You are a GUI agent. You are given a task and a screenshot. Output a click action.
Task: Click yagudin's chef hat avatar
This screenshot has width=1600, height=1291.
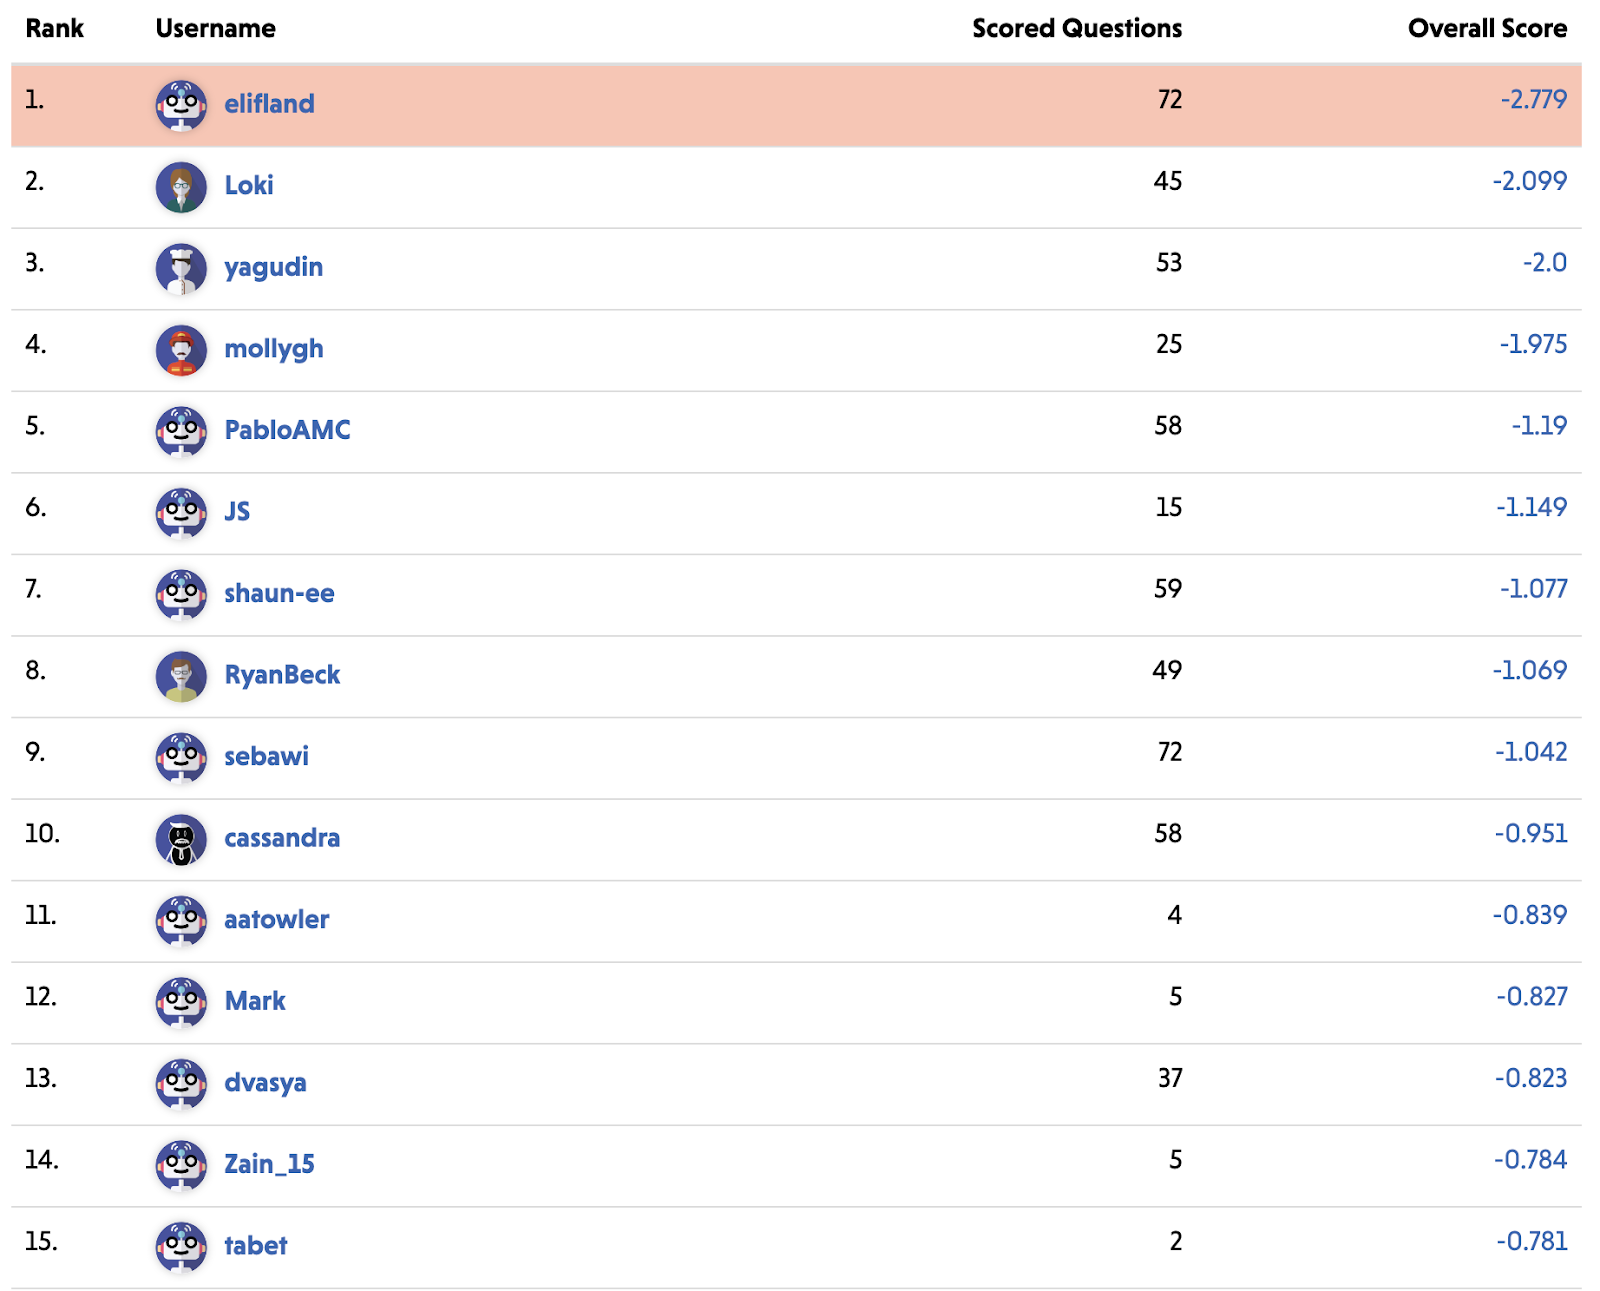pyautogui.click(x=181, y=268)
